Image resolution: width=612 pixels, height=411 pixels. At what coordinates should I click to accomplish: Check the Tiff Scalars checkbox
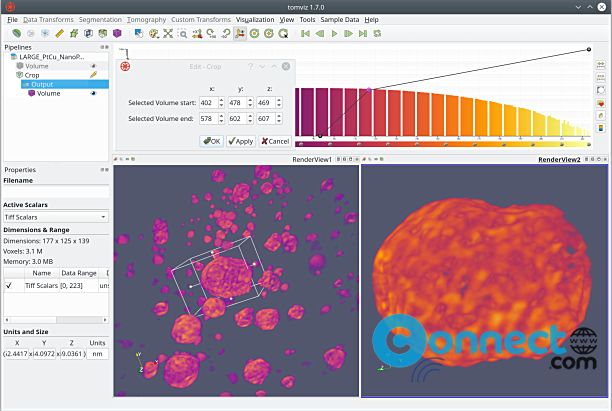click(9, 286)
